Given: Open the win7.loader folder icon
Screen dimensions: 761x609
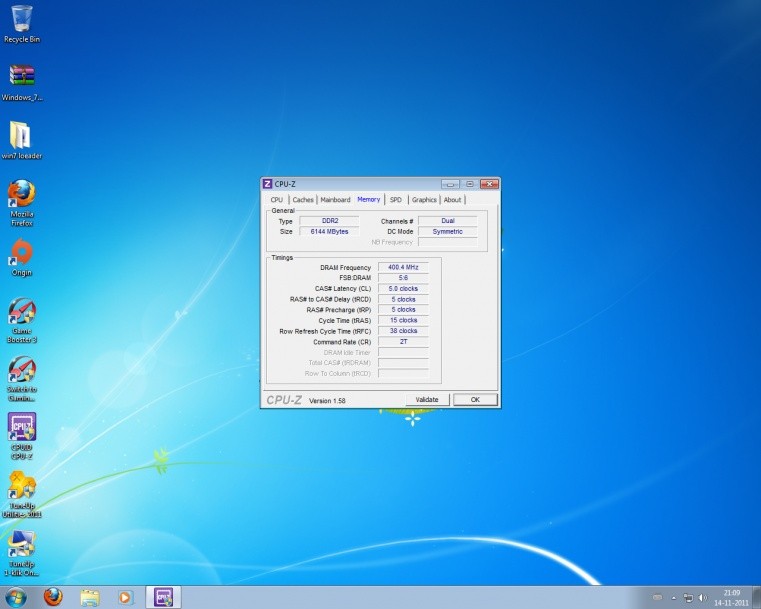Looking at the screenshot, I should pyautogui.click(x=21, y=136).
